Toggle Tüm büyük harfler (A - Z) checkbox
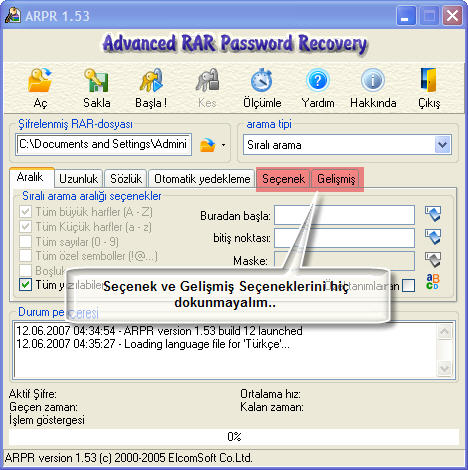 [26, 211]
